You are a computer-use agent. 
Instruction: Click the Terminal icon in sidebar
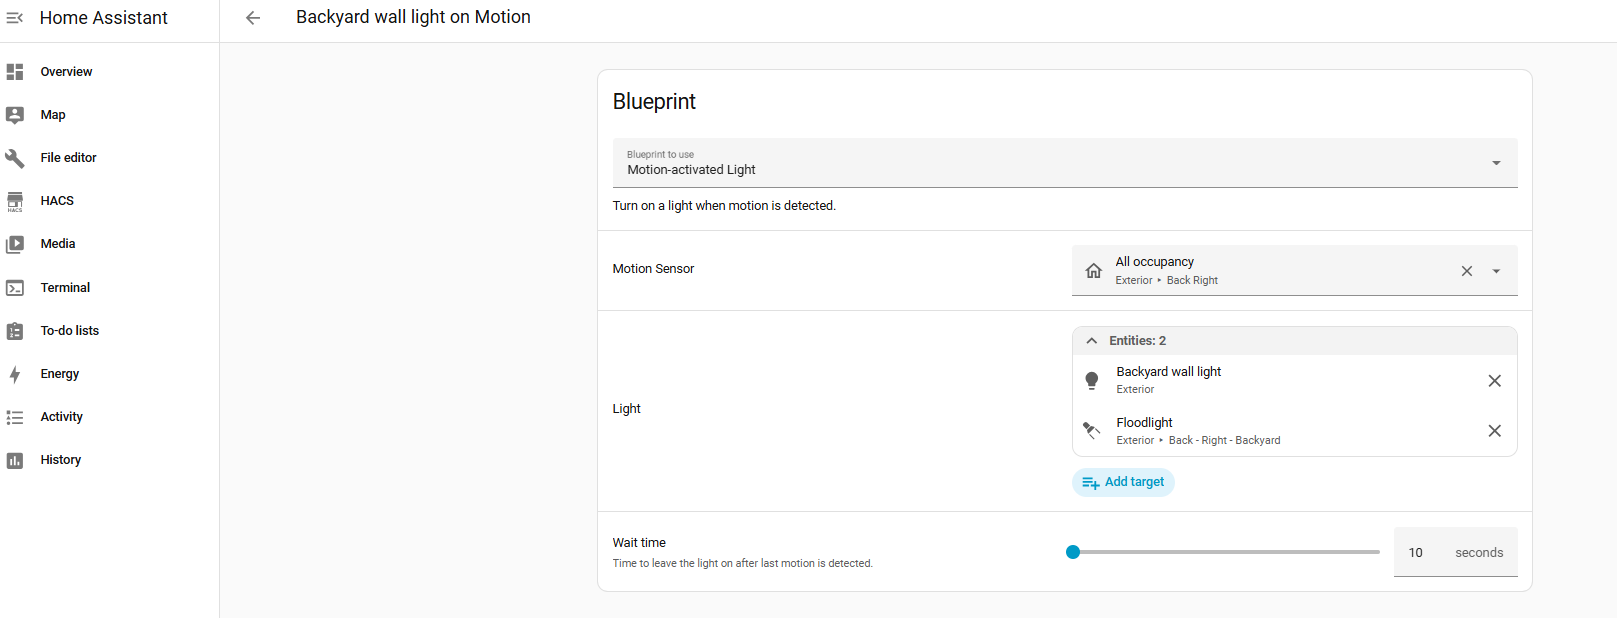tap(15, 288)
